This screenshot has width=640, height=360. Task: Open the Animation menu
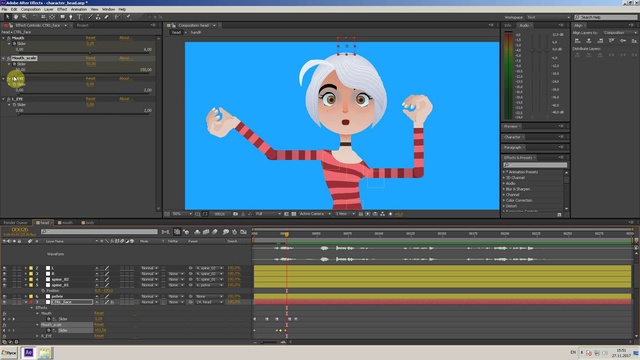[x=79, y=9]
